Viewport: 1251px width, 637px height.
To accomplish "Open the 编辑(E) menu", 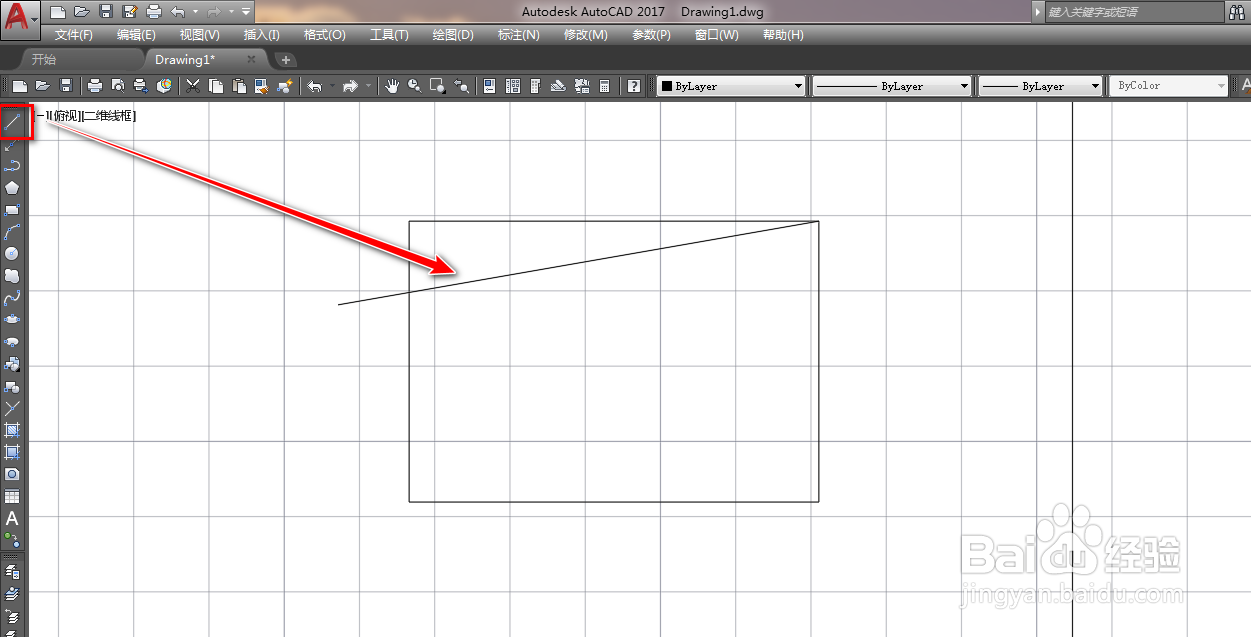I will (x=136, y=35).
